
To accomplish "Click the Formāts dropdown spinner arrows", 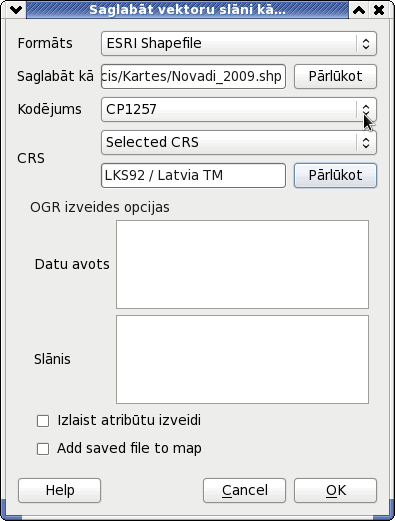I will pyautogui.click(x=366, y=43).
